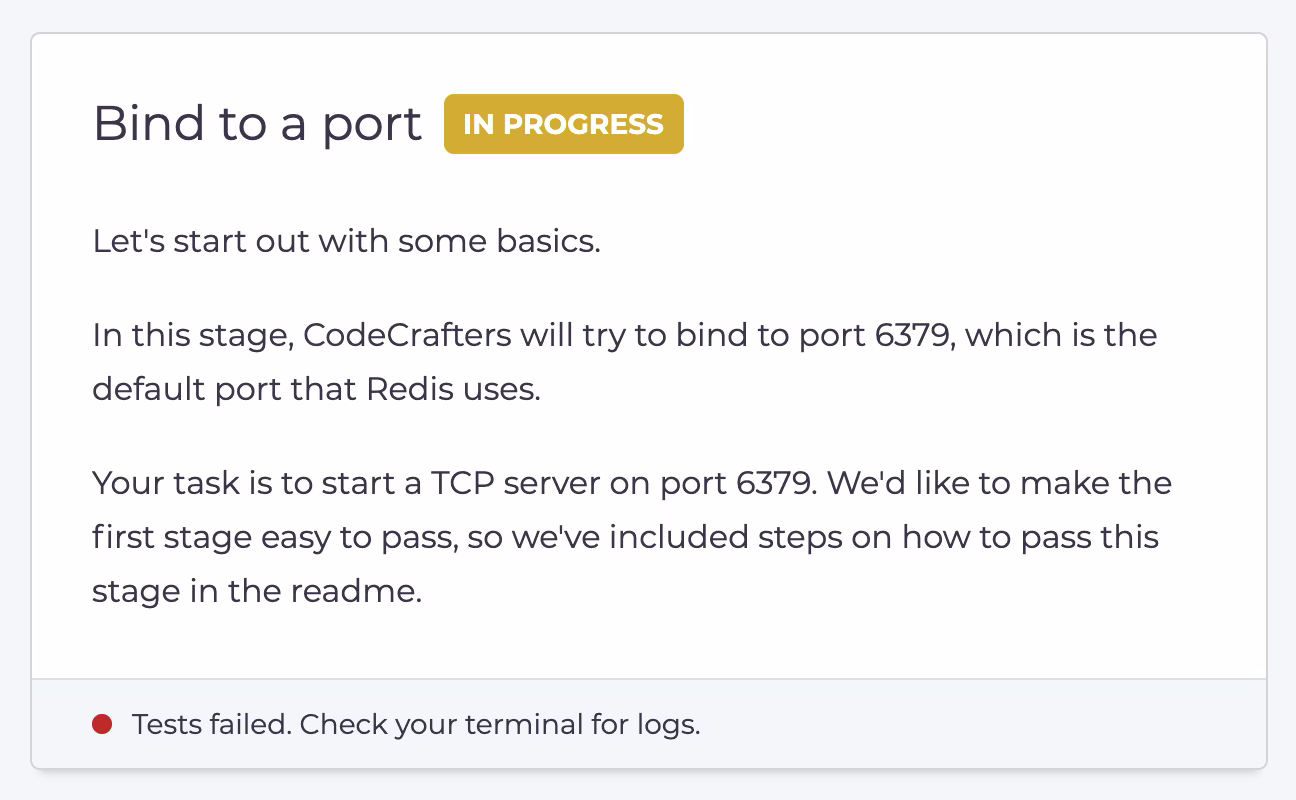Click the "Bind to a port" heading
Image resolution: width=1296 pixels, height=800 pixels.
click(257, 124)
